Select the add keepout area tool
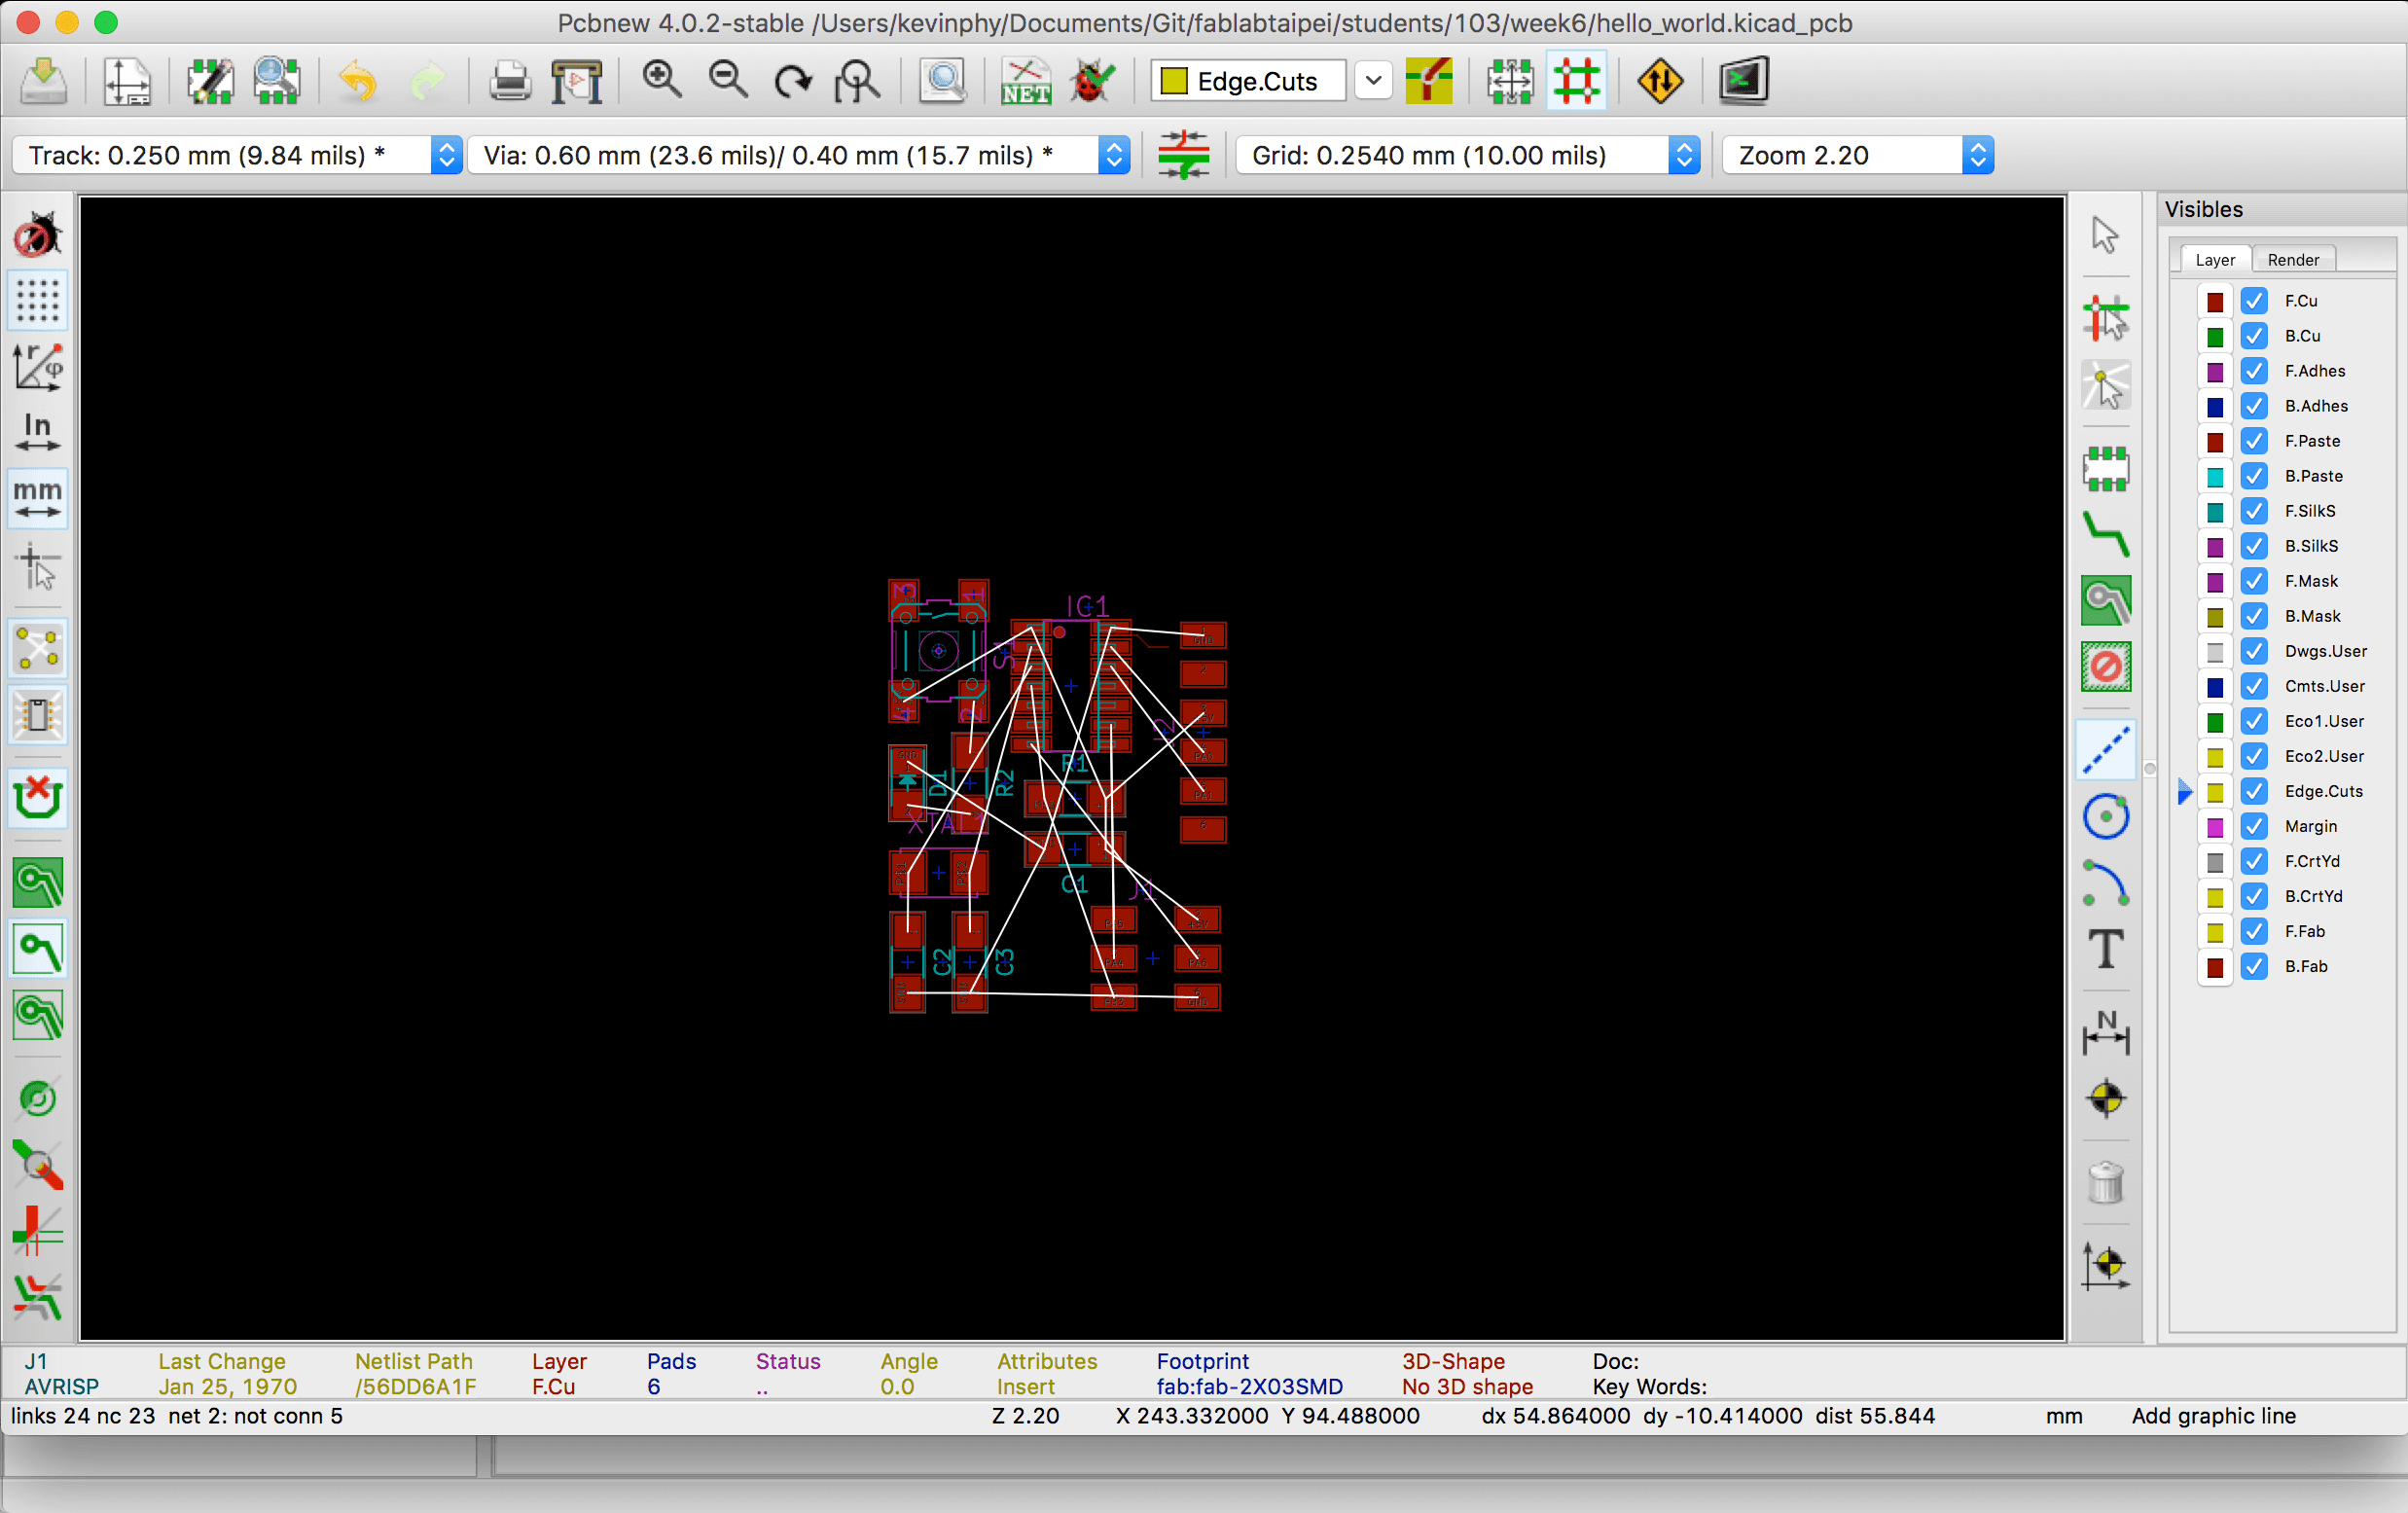The height and width of the screenshot is (1513, 2408). pos(2106,667)
